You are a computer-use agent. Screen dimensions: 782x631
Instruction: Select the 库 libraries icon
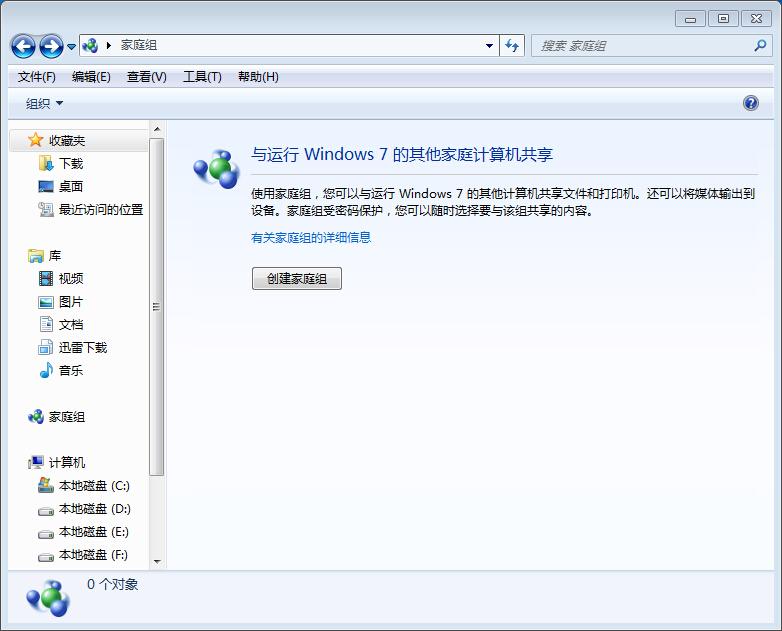point(35,256)
